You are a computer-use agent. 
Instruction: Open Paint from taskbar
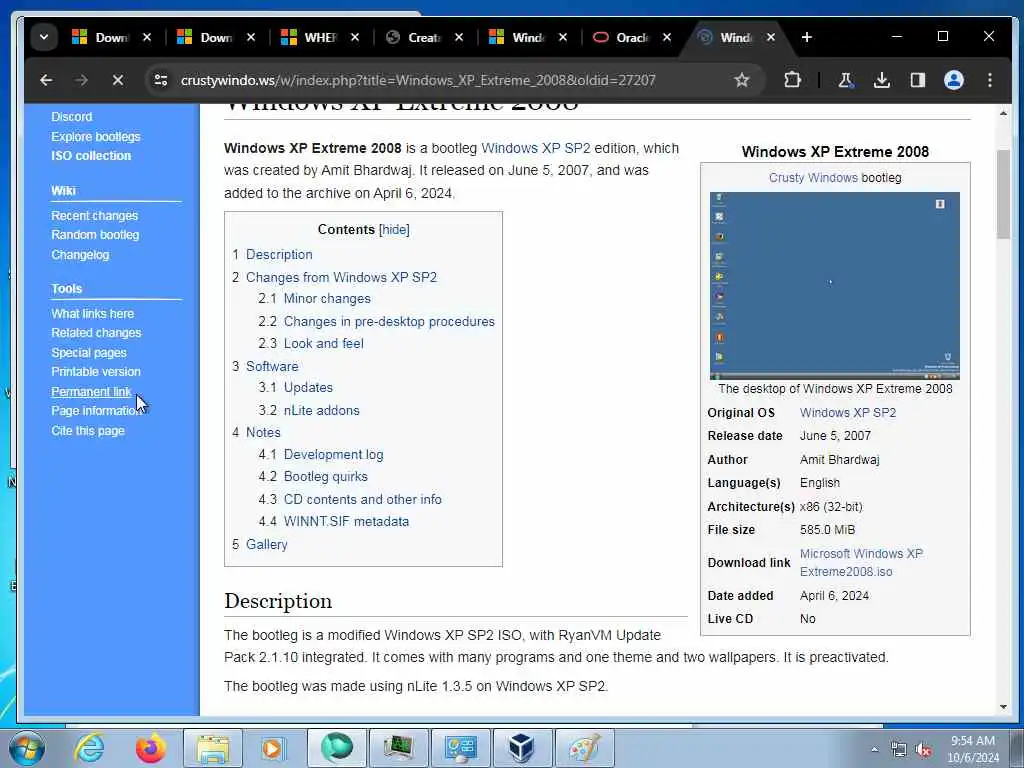(584, 748)
